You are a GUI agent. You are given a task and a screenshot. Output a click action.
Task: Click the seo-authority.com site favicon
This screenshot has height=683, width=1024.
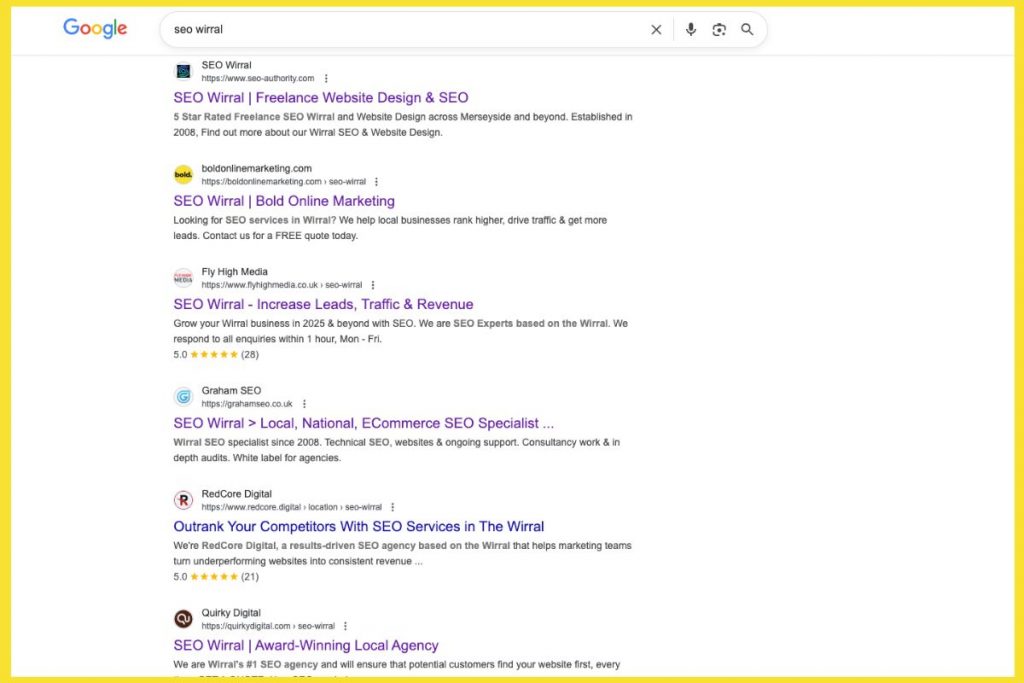183,71
